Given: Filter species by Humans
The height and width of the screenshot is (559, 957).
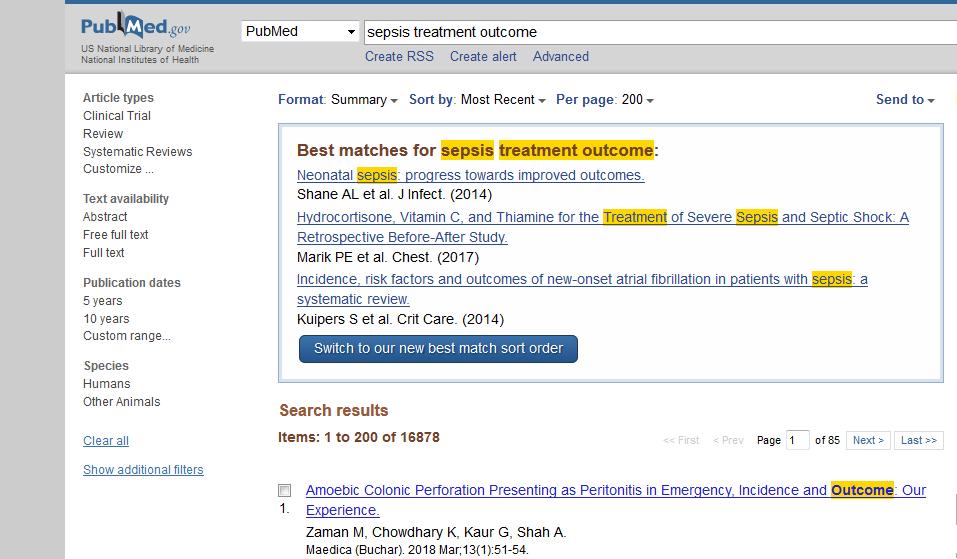Looking at the screenshot, I should point(106,384).
